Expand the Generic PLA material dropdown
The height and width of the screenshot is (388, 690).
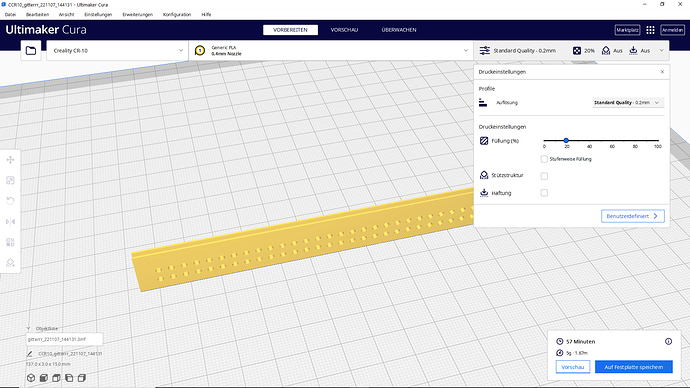(331, 51)
